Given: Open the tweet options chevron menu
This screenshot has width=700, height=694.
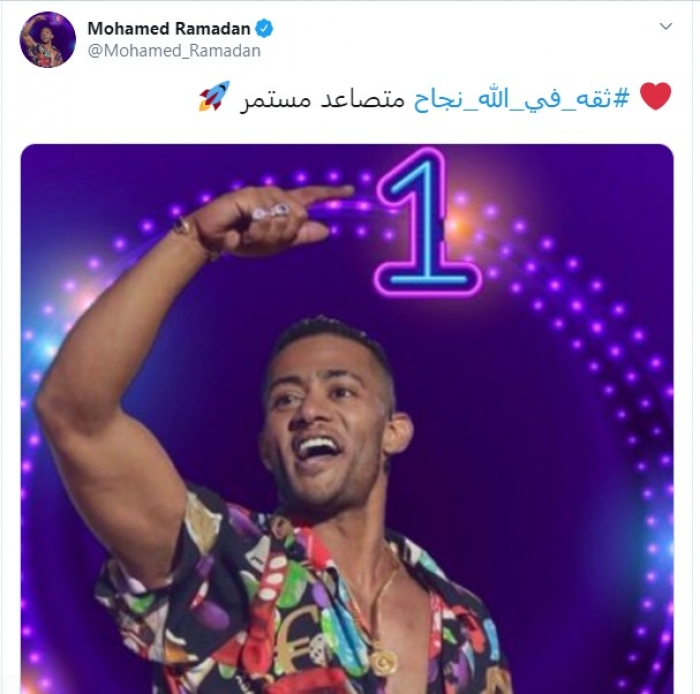Looking at the screenshot, I should coord(666,27).
